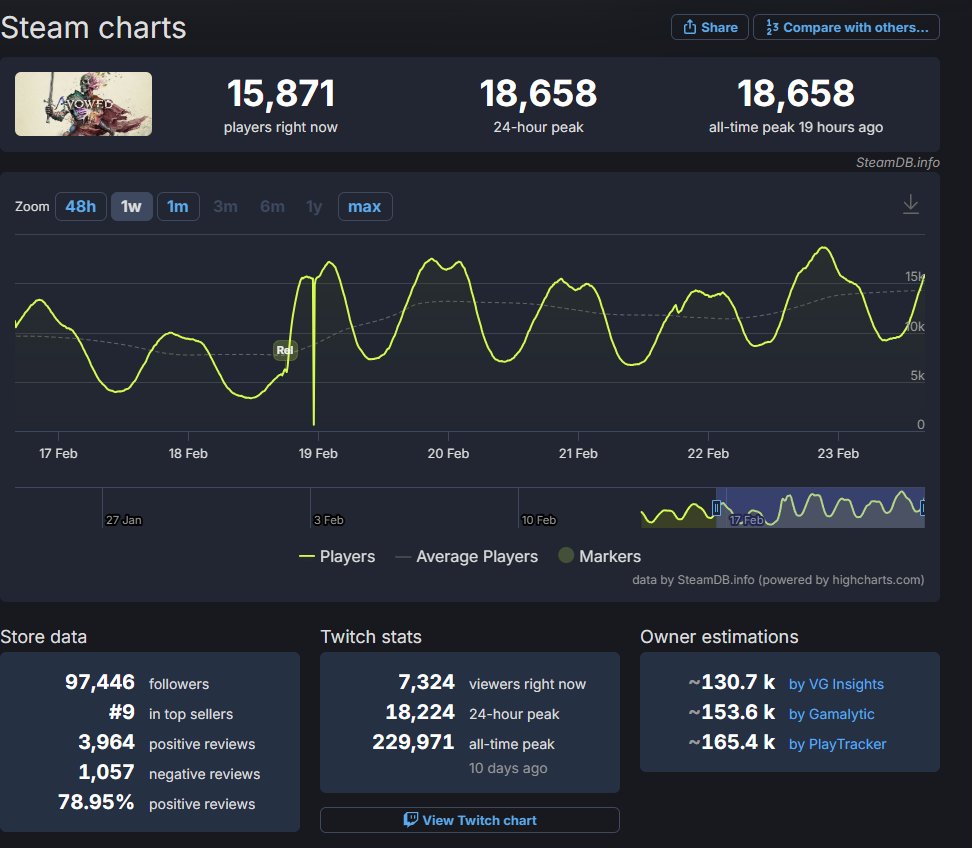Image resolution: width=972 pixels, height=848 pixels.
Task: Click the 229,971 Twitch all-time peak
Action: point(413,742)
